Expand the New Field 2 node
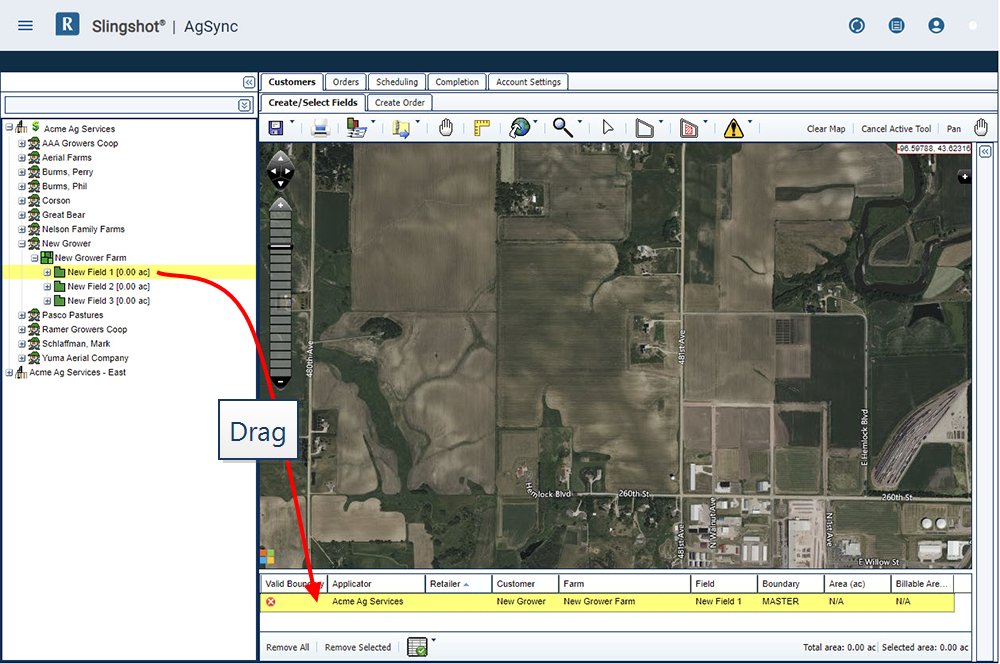The image size is (1000, 664). tap(47, 286)
